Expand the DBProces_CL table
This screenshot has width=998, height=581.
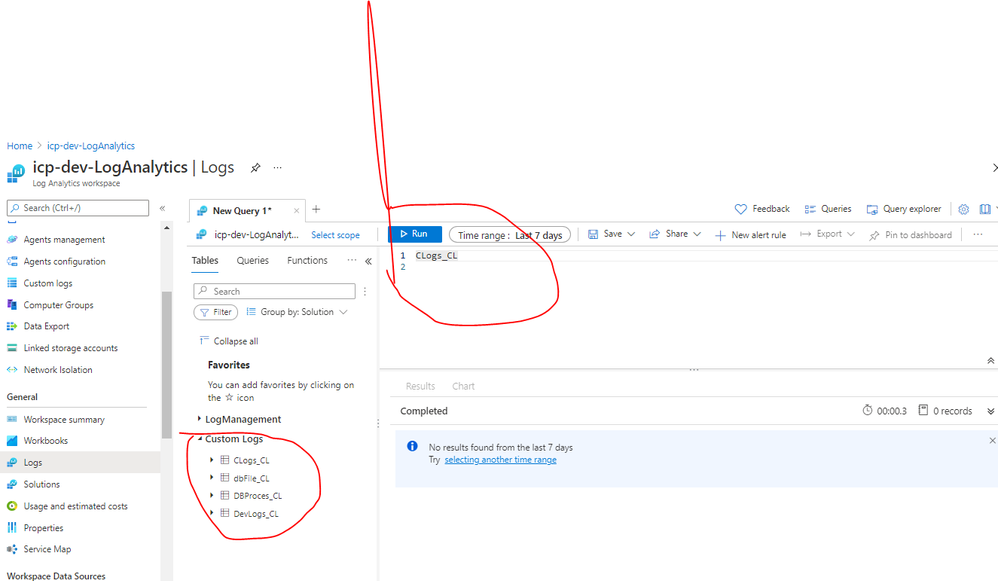[x=211, y=495]
